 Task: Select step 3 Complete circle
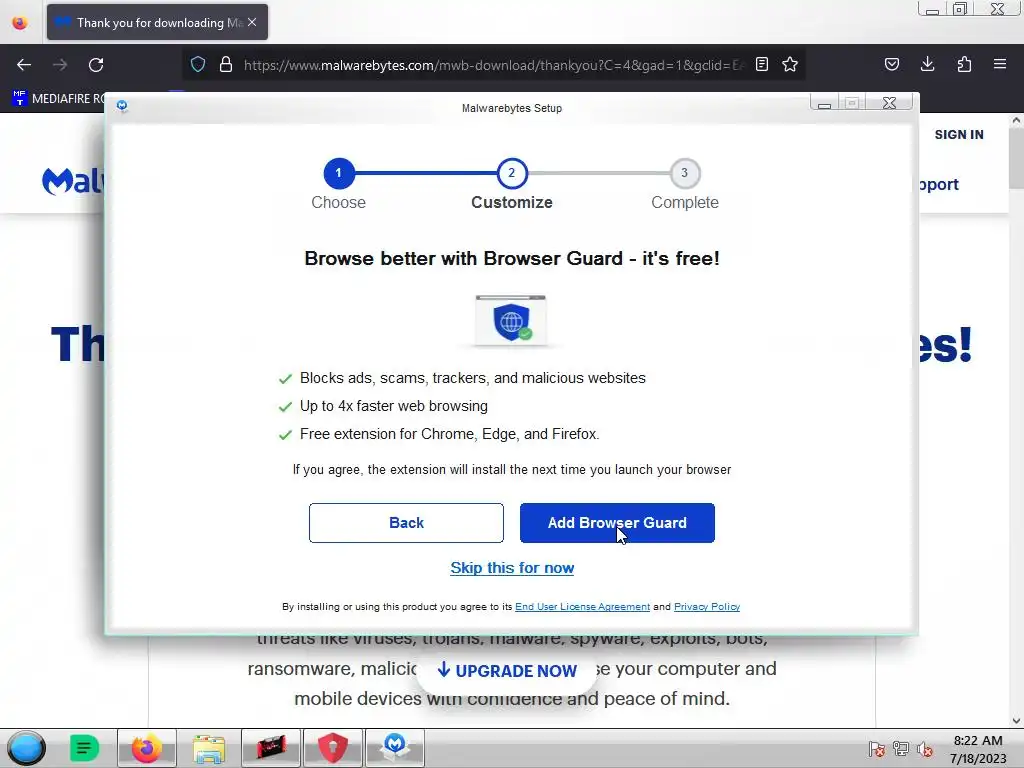684,173
